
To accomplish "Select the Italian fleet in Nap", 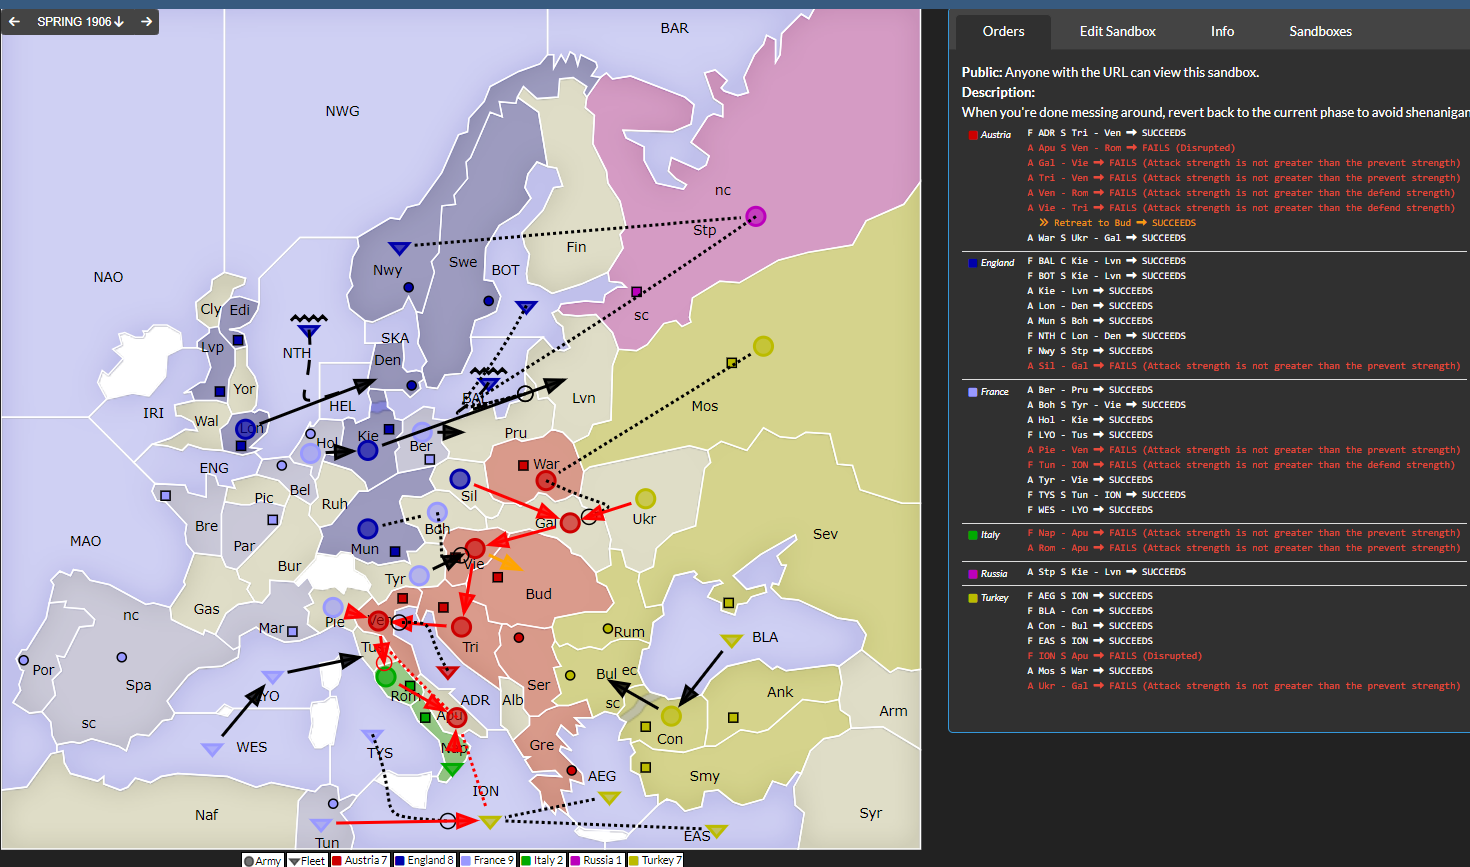I will click(x=452, y=768).
